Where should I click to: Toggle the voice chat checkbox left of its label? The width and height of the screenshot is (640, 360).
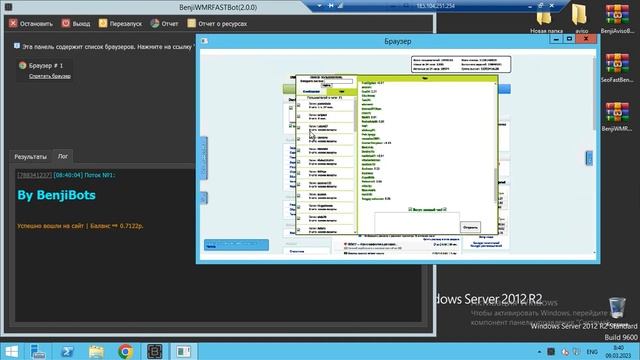[410, 209]
